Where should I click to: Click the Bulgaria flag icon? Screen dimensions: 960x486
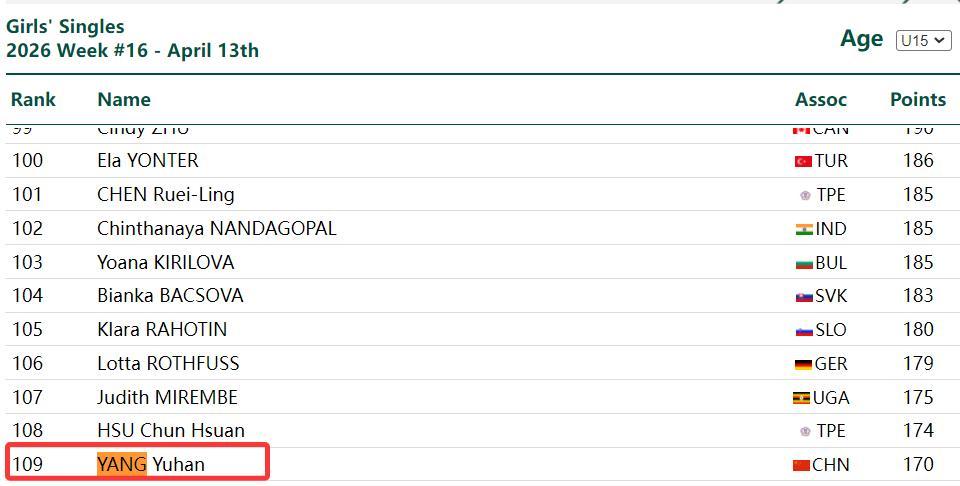click(x=804, y=263)
